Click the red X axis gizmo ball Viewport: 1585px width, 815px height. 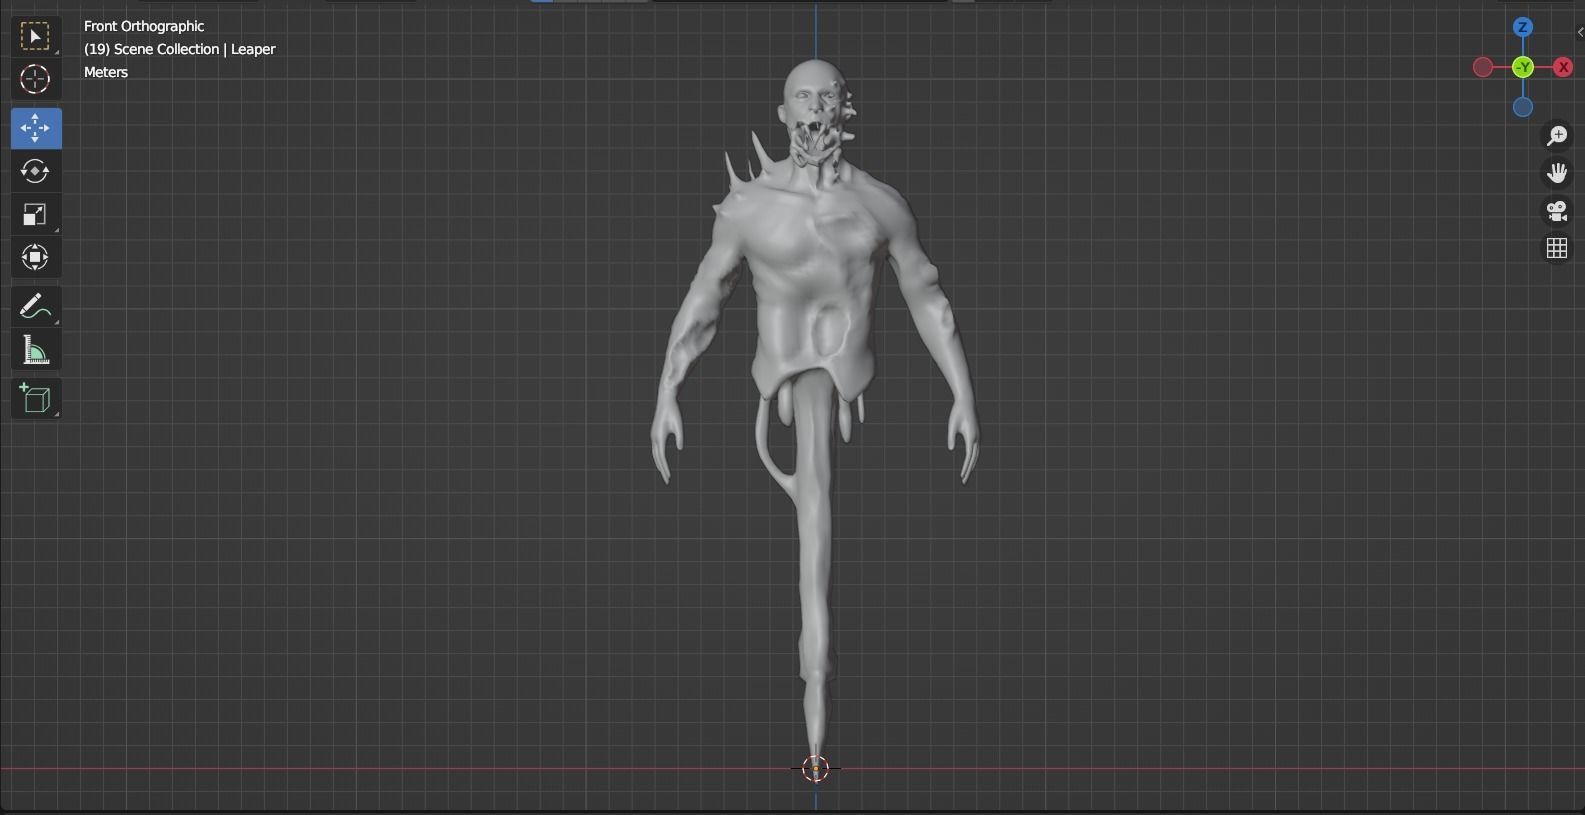[x=1563, y=67]
